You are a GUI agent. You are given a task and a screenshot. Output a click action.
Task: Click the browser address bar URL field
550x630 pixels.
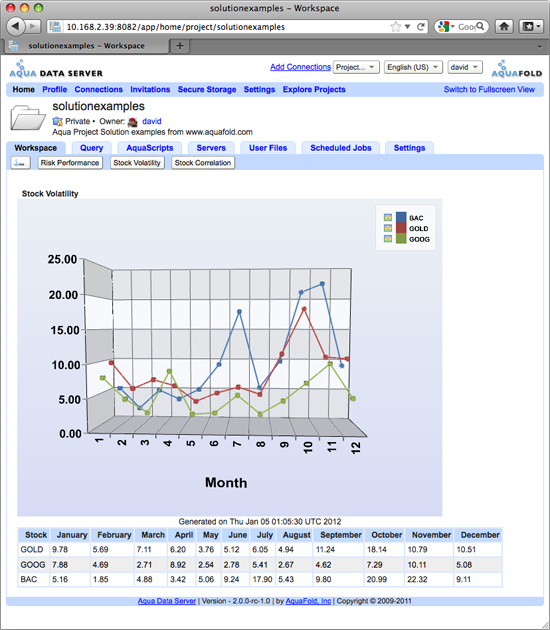coord(225,27)
